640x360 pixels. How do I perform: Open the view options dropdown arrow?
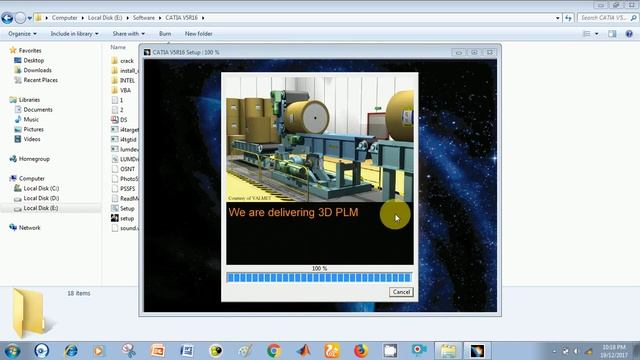596,34
